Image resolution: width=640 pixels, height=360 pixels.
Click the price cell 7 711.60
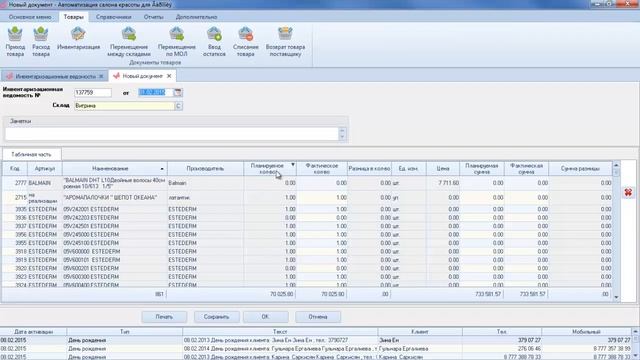pyautogui.click(x=443, y=183)
